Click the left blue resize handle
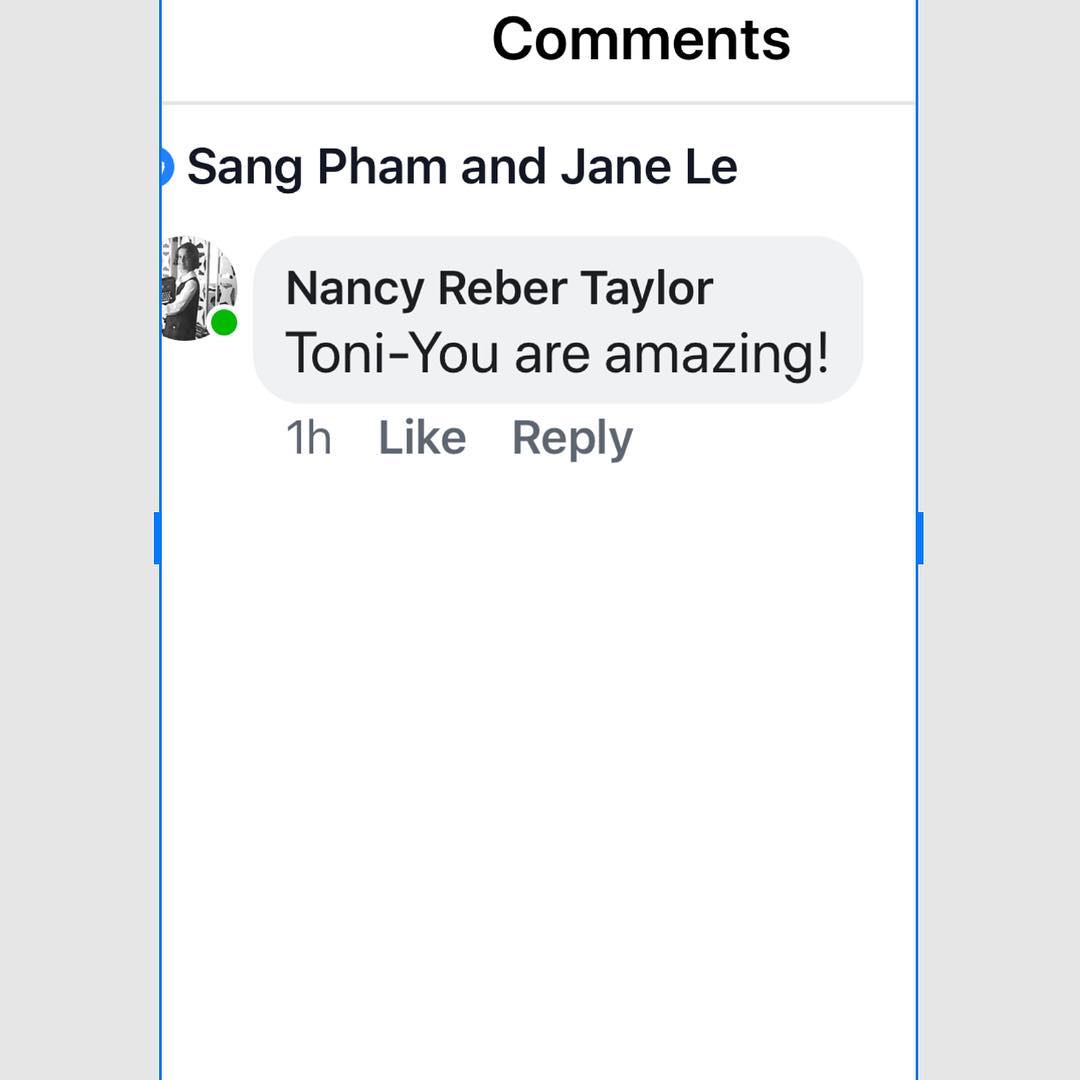 [157, 538]
